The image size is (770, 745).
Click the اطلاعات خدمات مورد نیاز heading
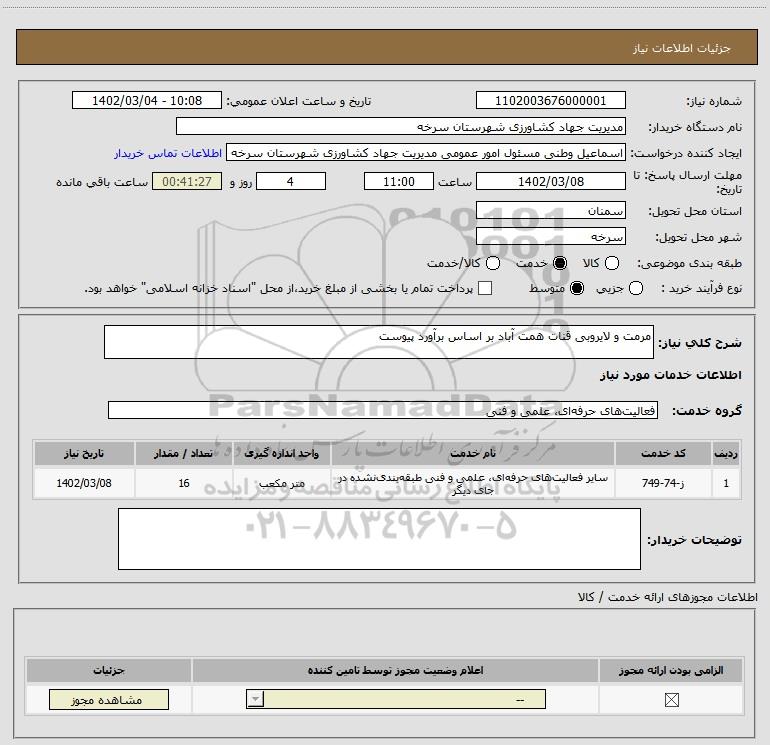pyautogui.click(x=670, y=375)
